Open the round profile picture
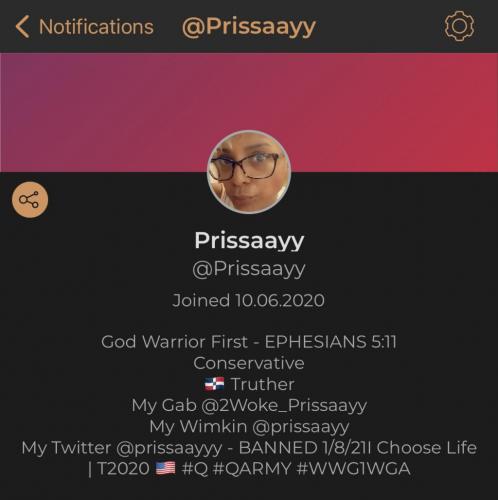 pyautogui.click(x=249, y=172)
